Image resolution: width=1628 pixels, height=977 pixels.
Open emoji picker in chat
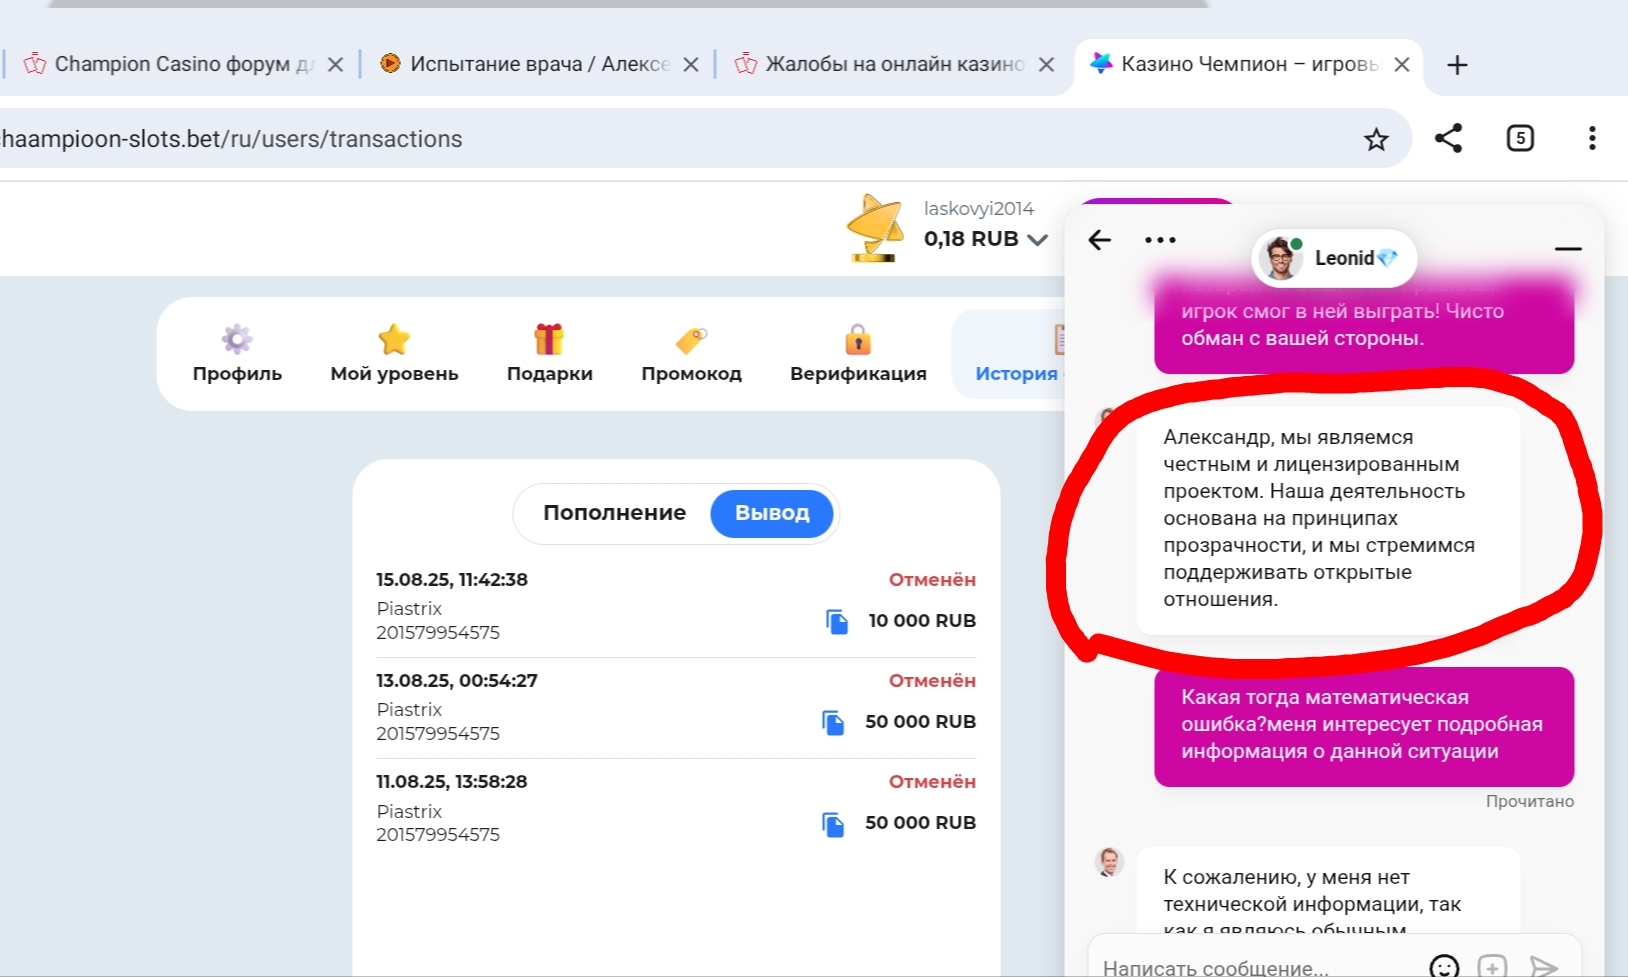[x=1444, y=966]
